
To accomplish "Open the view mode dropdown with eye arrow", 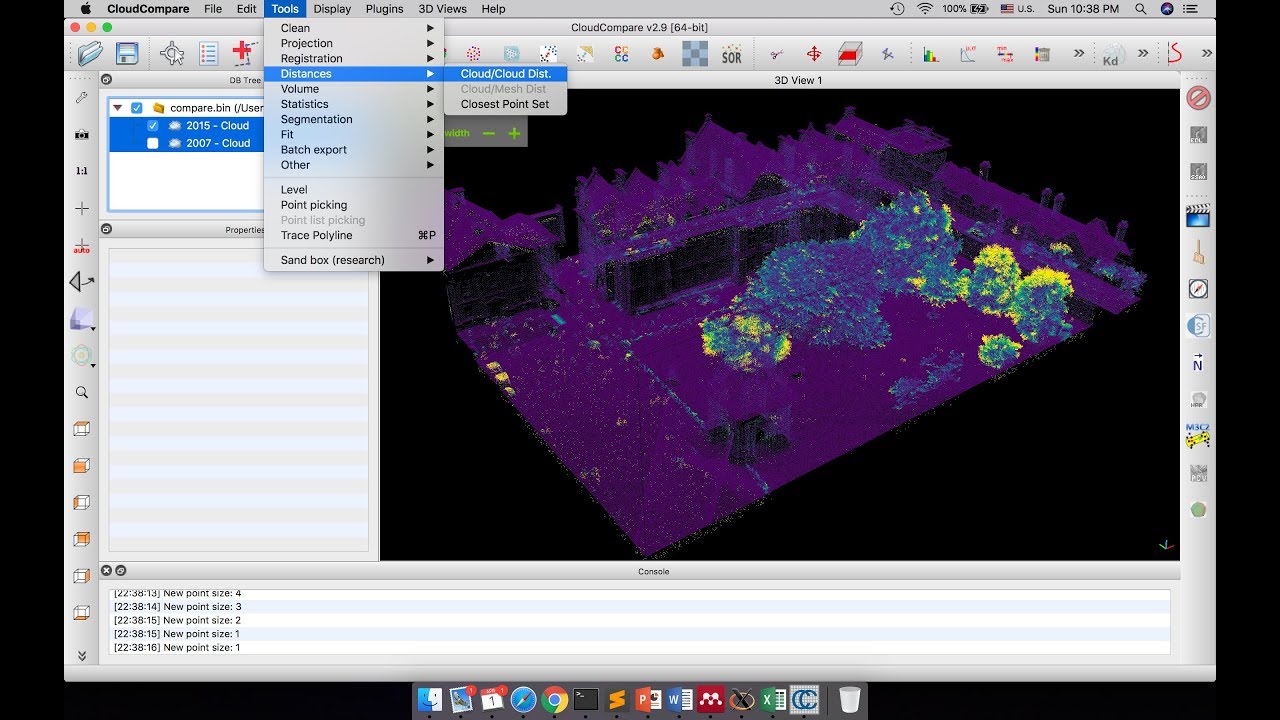I will click(82, 283).
